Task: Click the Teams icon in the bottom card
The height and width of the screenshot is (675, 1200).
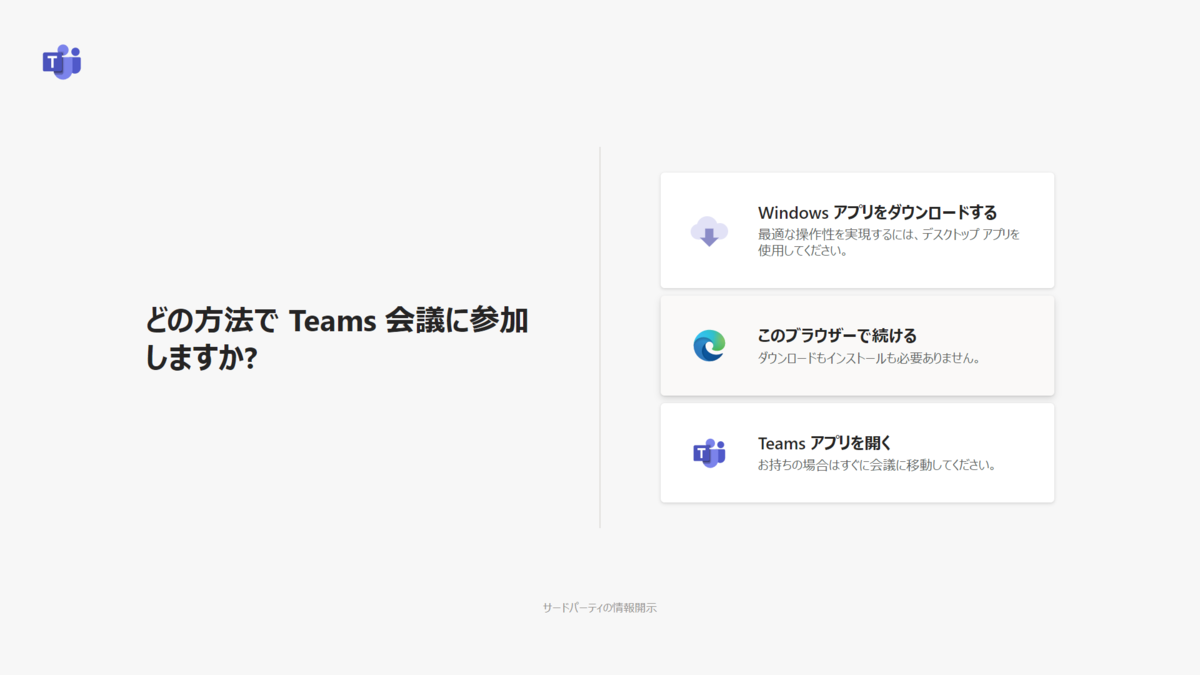Action: tap(709, 453)
